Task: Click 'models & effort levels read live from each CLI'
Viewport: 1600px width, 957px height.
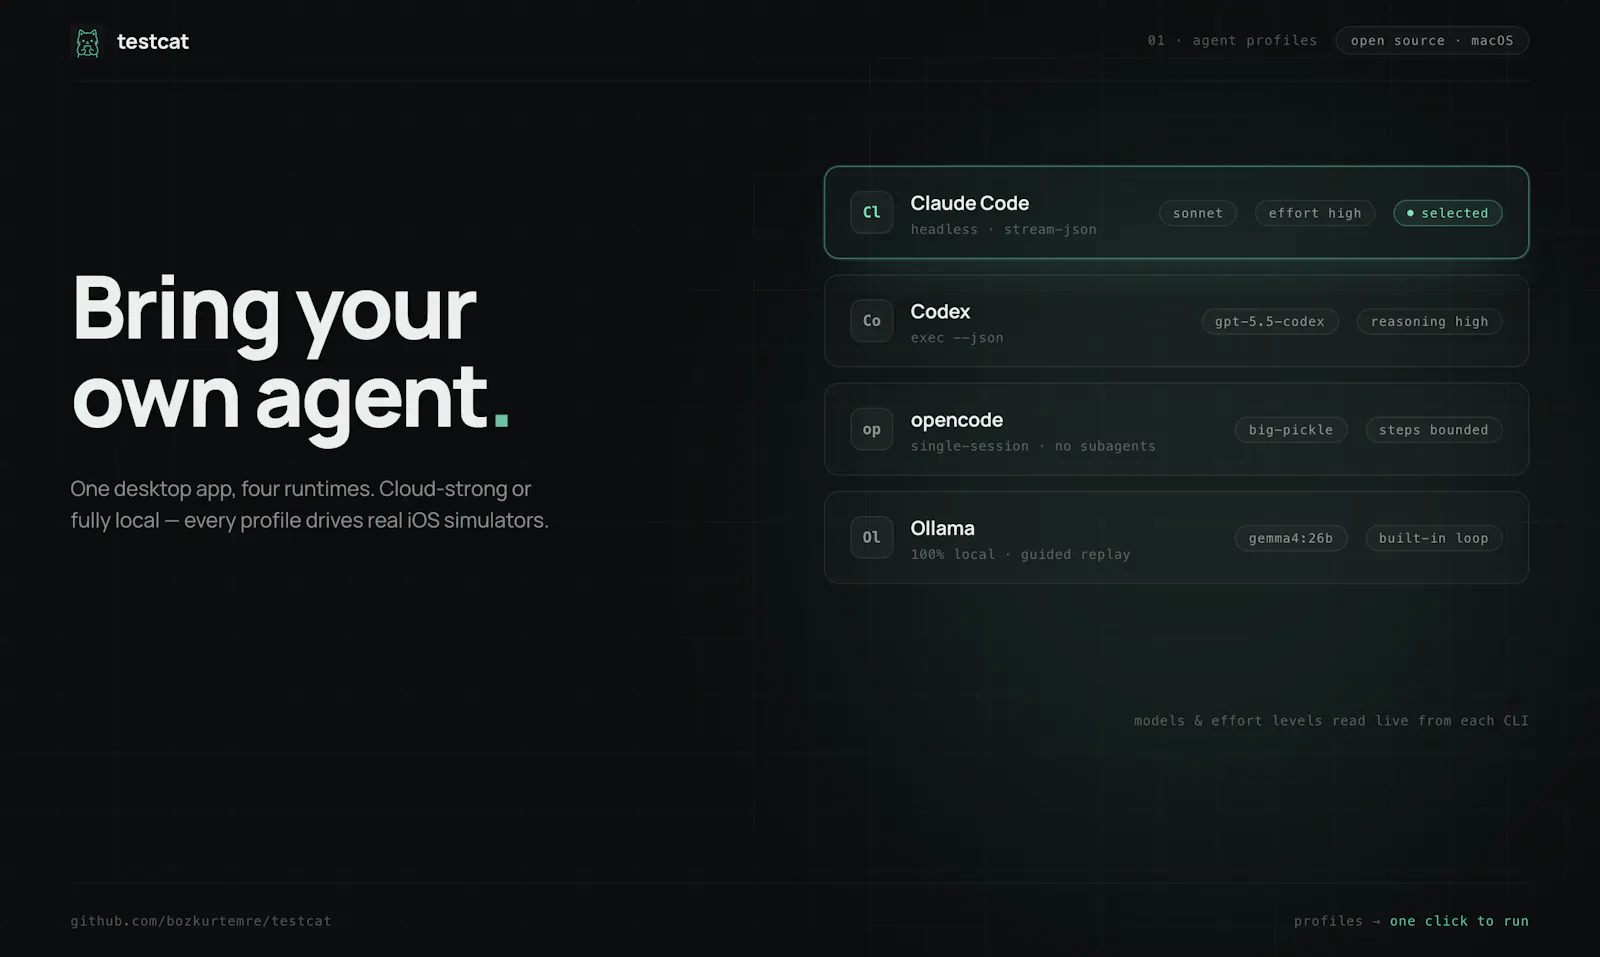Action: click(x=1331, y=720)
